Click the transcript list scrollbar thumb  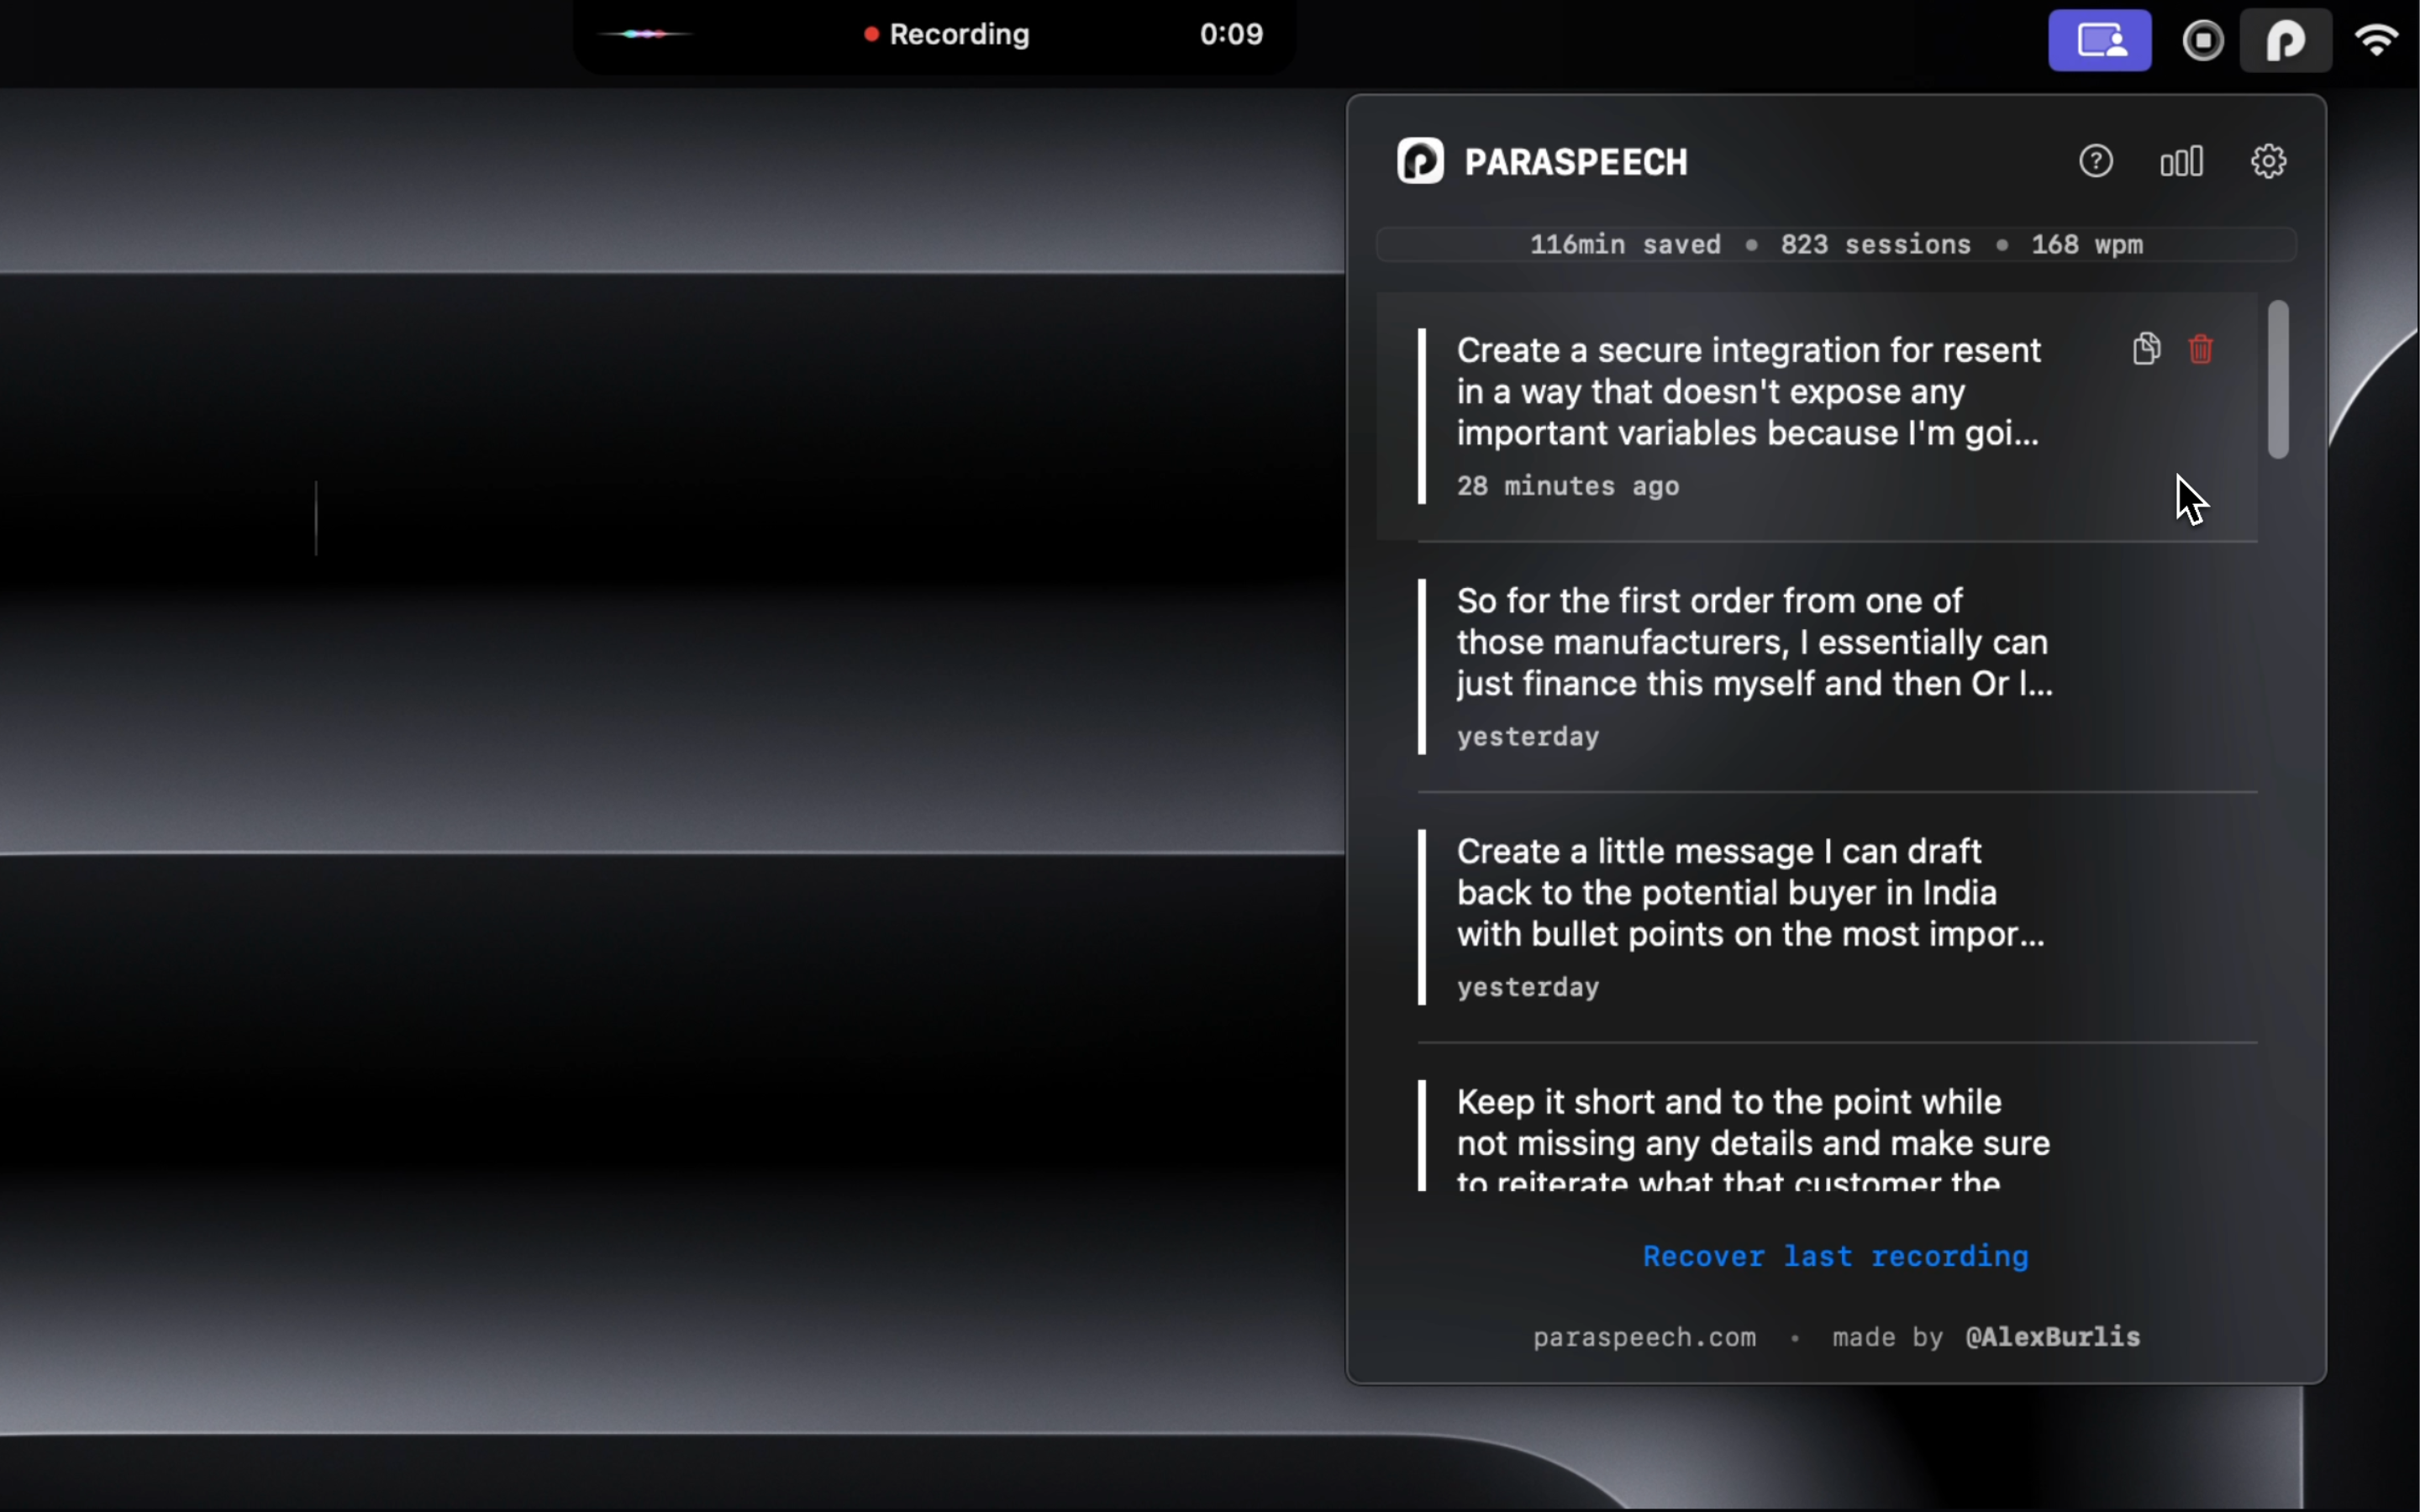click(2278, 379)
